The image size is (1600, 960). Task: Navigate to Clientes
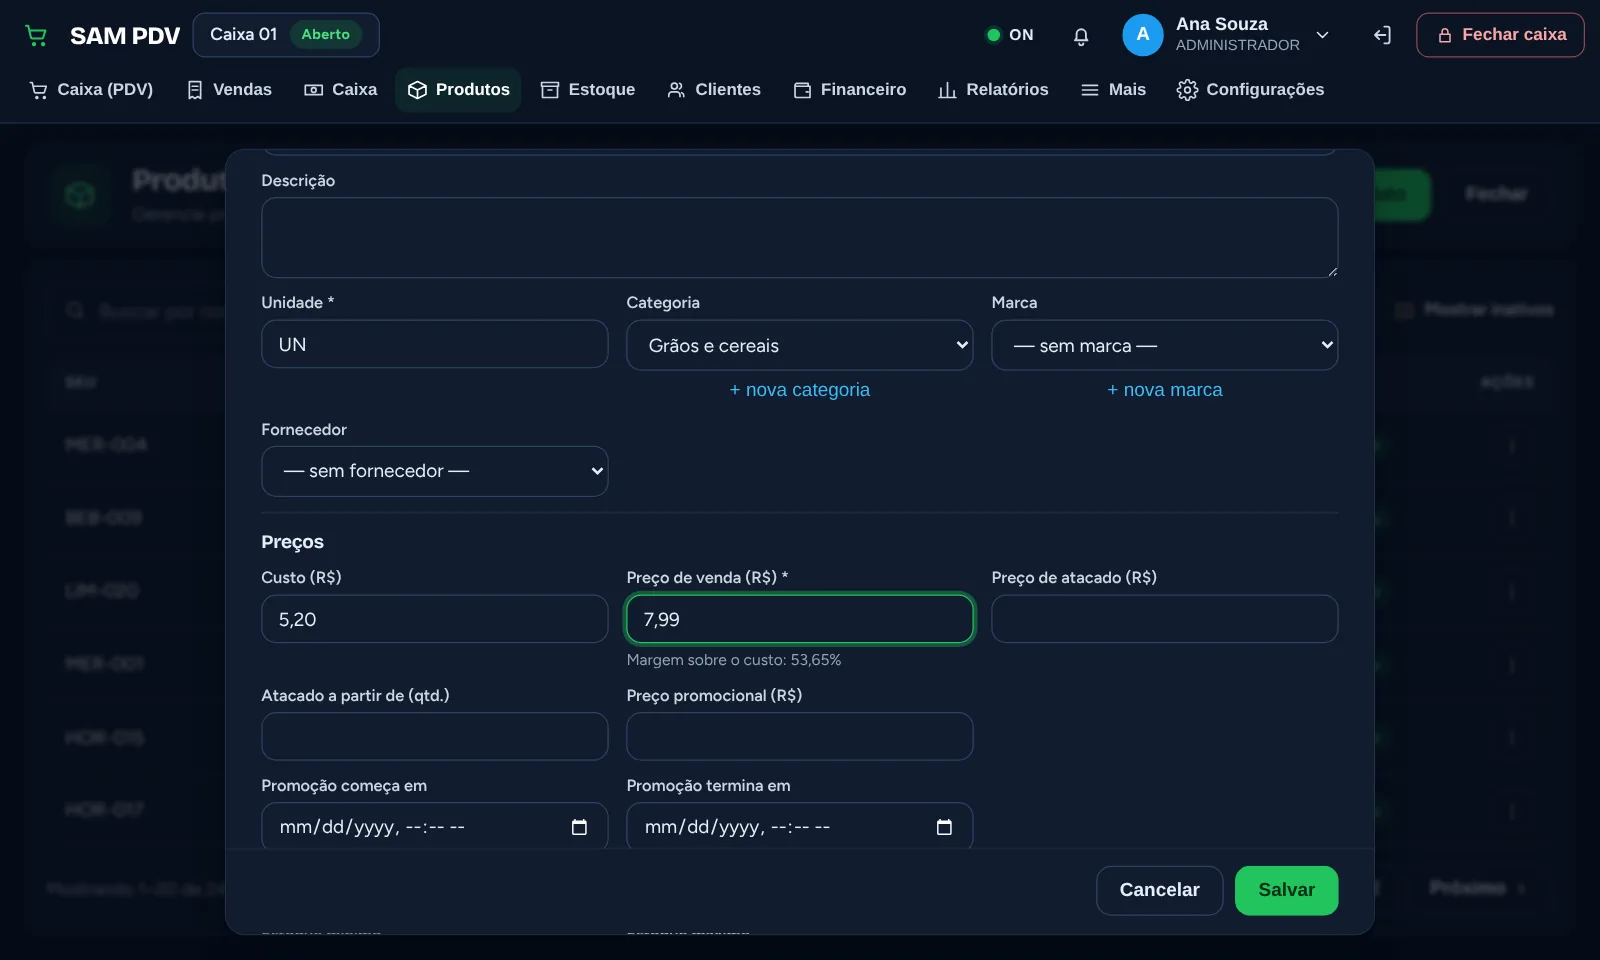(x=714, y=90)
